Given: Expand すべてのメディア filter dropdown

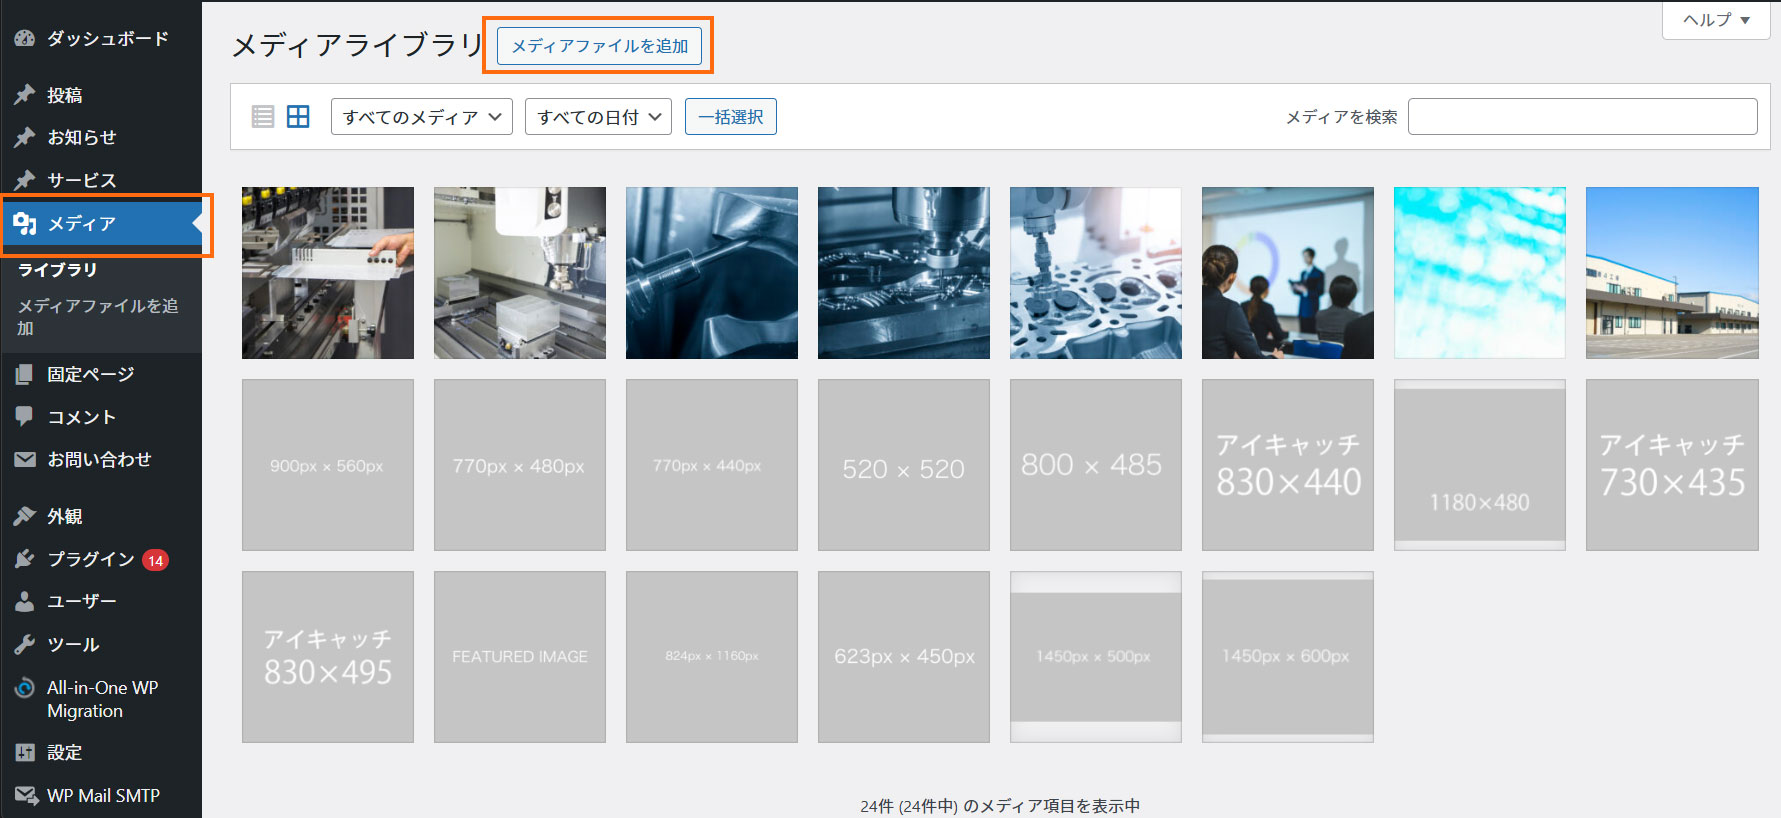Looking at the screenshot, I should (x=422, y=117).
